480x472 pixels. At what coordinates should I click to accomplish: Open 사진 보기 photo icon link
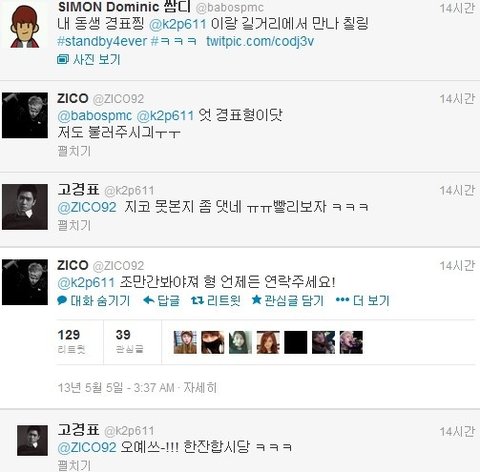tap(62, 60)
